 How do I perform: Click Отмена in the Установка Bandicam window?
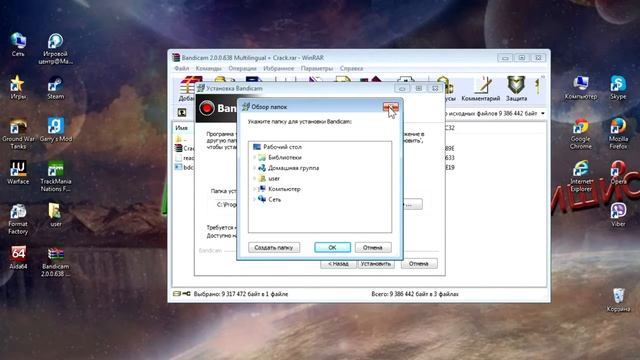(x=419, y=264)
